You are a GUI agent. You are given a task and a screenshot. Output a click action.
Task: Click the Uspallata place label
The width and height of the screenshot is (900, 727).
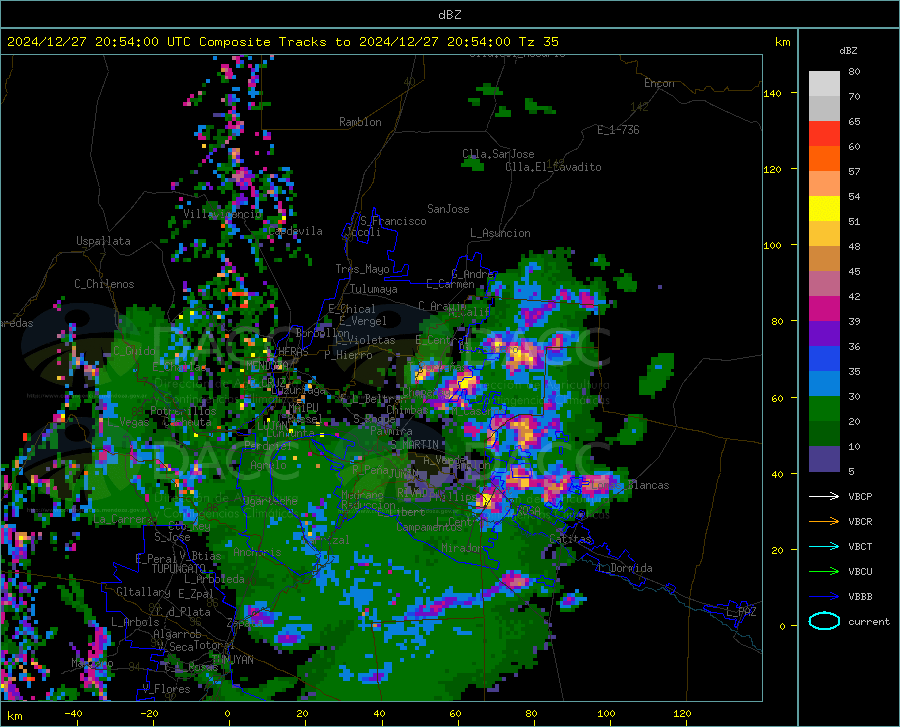(x=103, y=241)
